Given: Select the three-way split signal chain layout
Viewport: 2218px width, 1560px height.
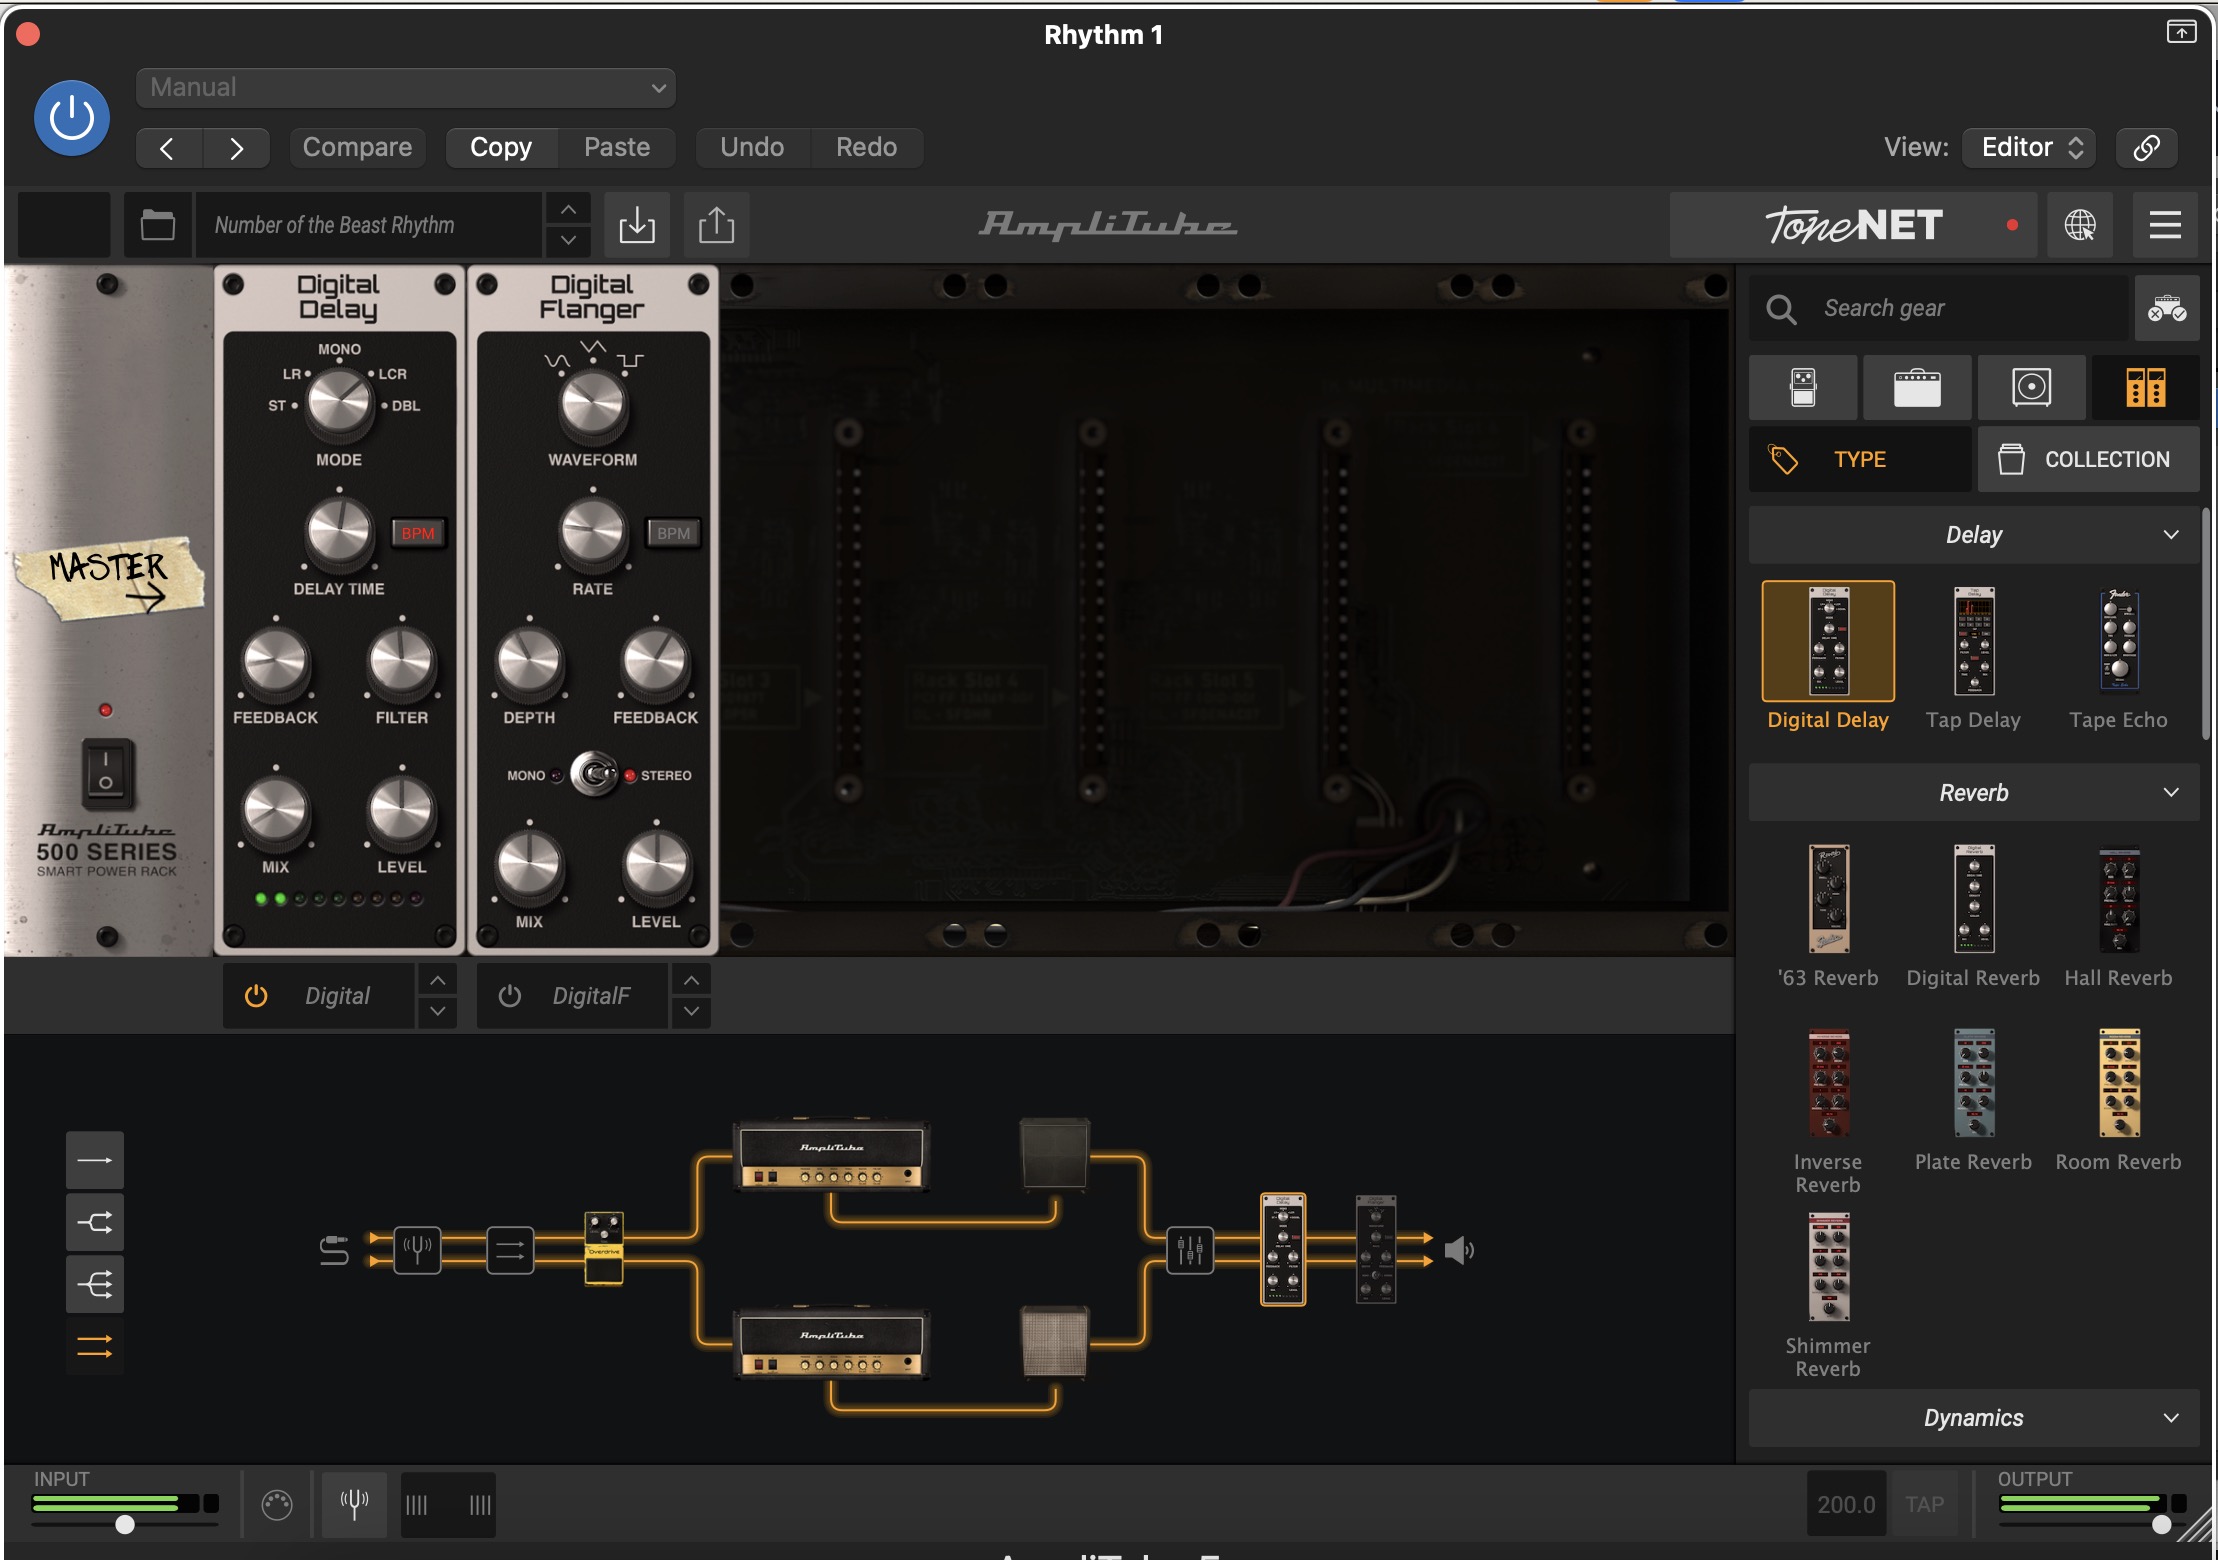Looking at the screenshot, I should coord(95,1284).
